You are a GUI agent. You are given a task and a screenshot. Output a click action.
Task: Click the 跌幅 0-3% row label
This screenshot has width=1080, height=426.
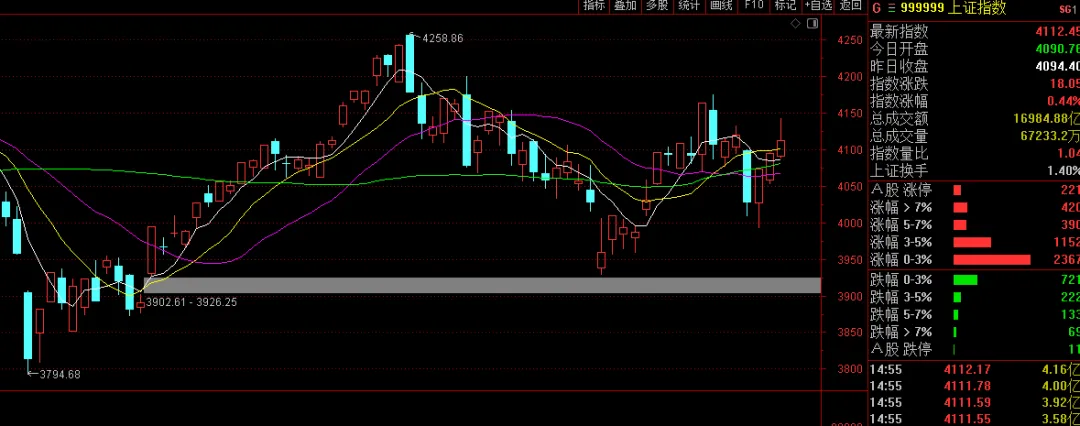901,280
